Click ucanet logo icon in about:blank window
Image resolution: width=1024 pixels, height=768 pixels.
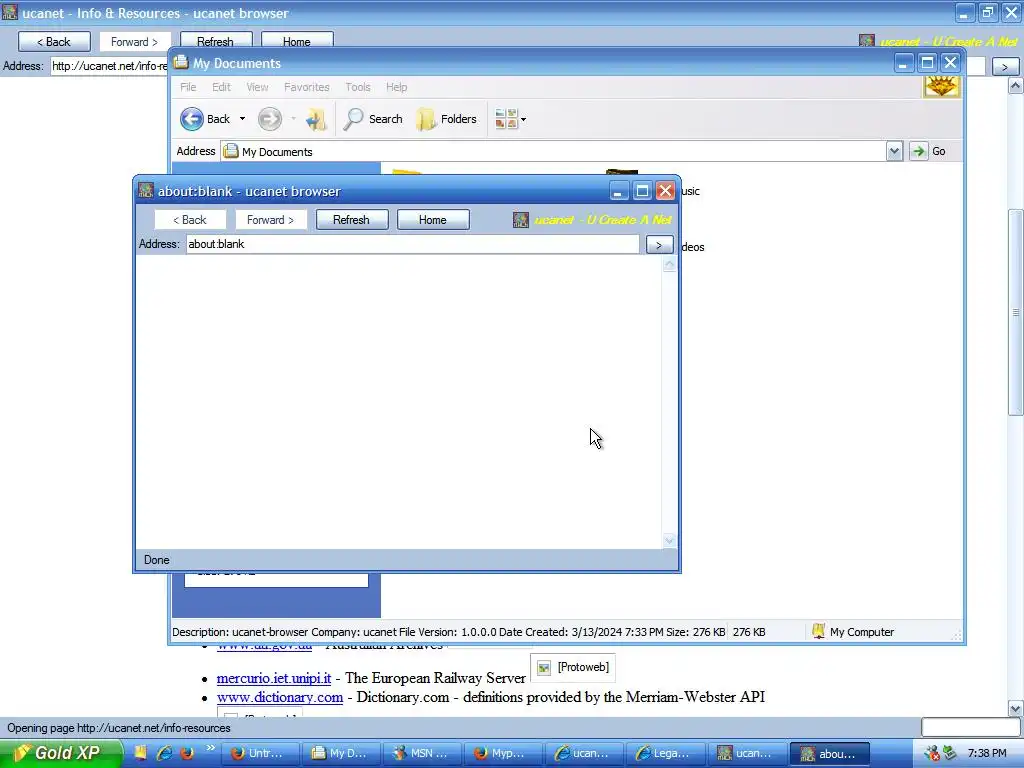click(520, 220)
